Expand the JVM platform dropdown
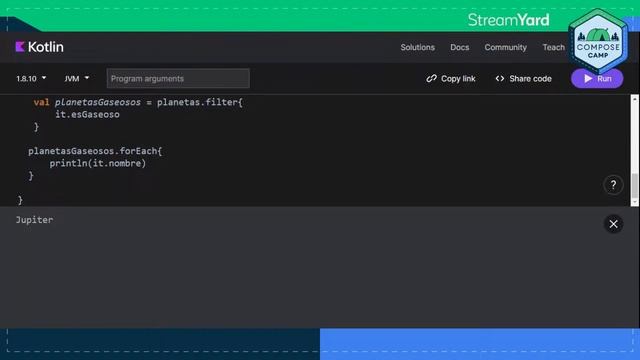640x360 pixels. click(x=76, y=78)
